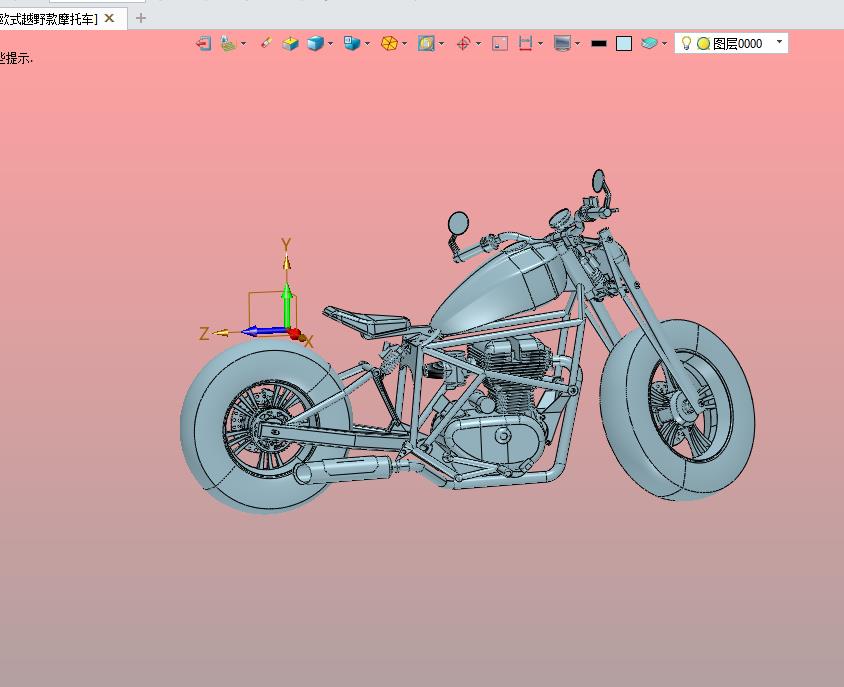Click the blue shaded cube display icon
Screen dimensions: 844x687
coord(315,43)
